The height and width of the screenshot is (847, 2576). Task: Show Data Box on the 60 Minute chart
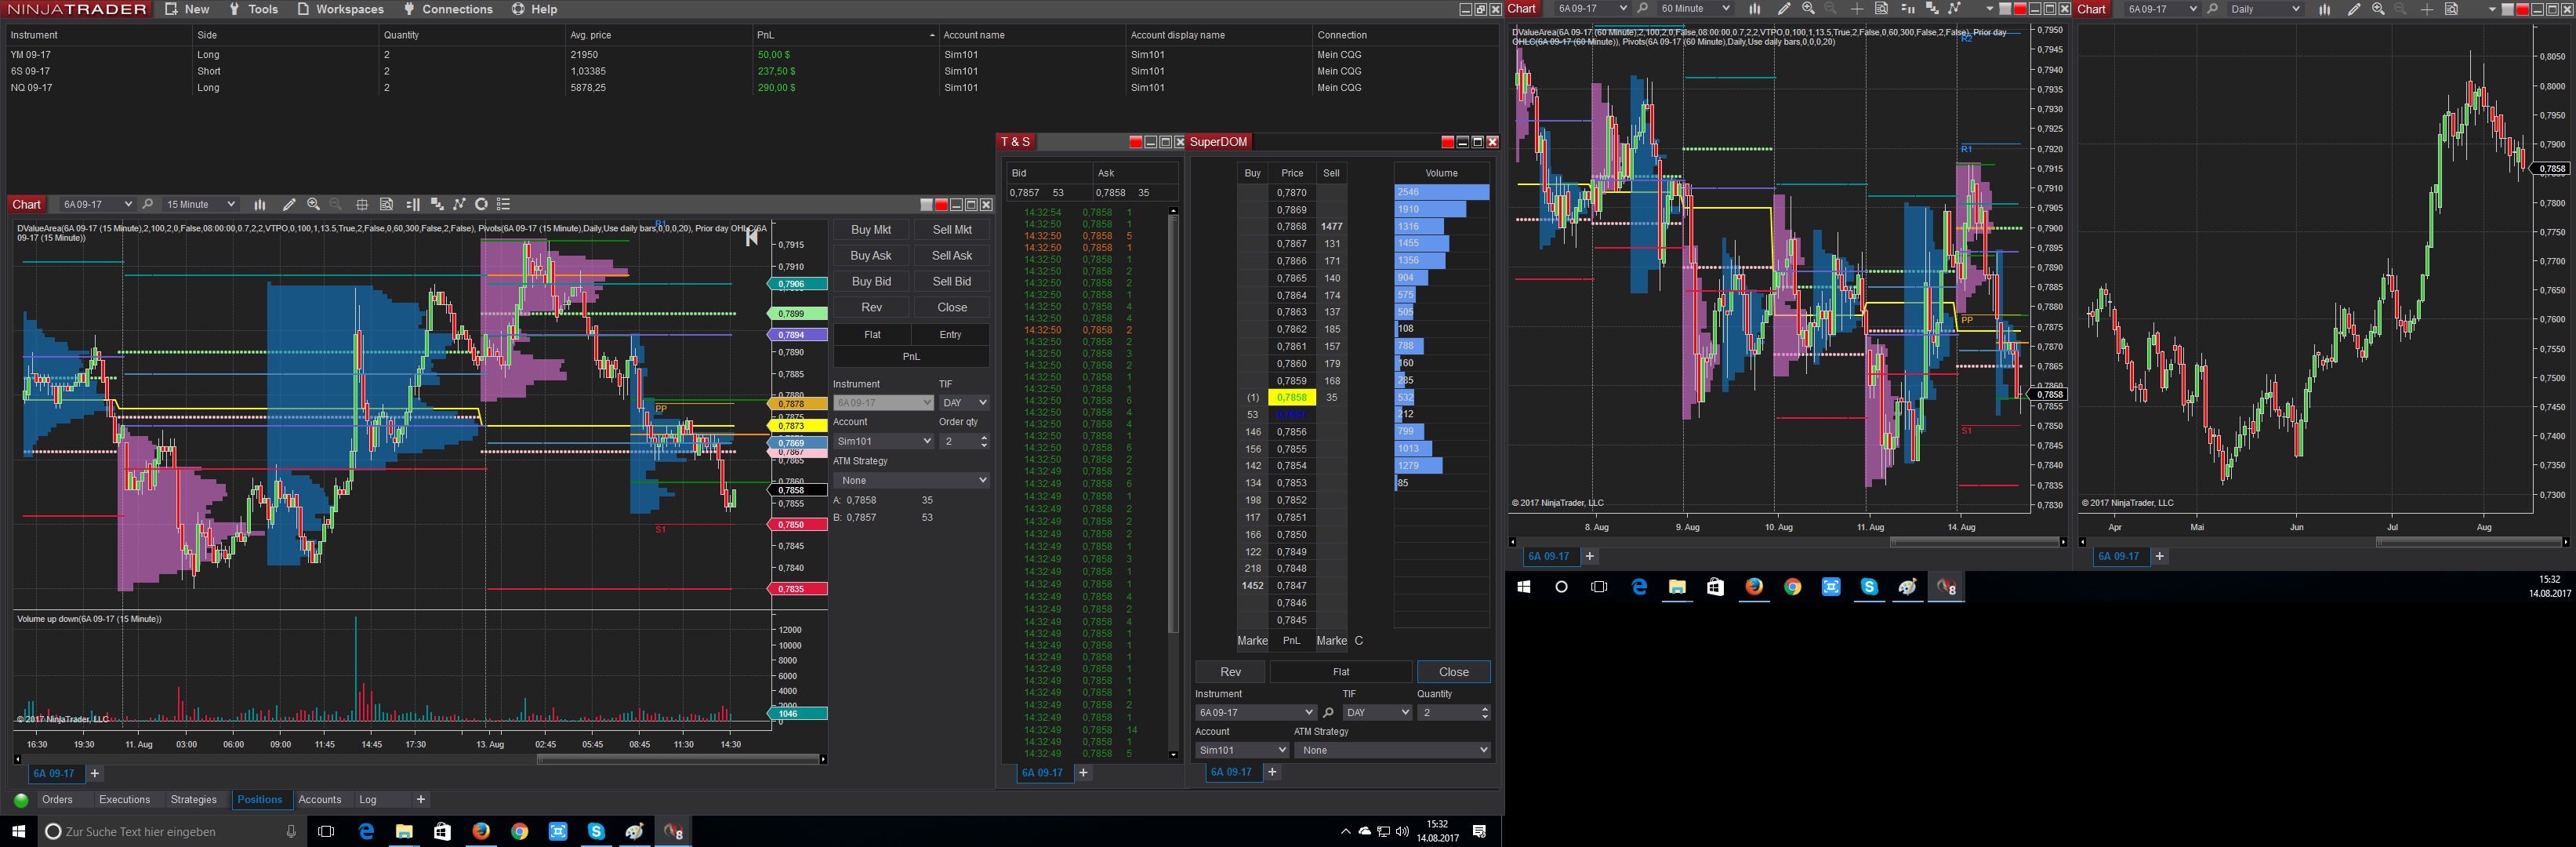tap(1881, 9)
